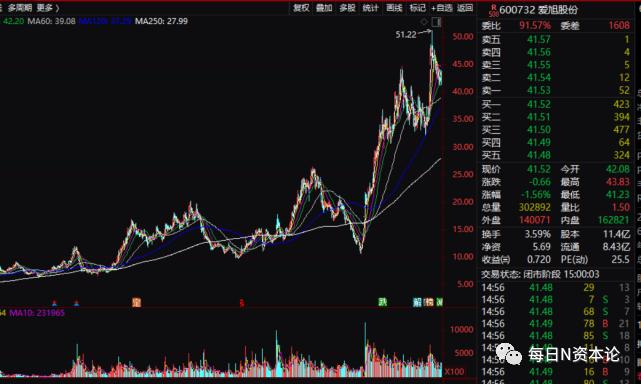Click the 最高 43.83 high value
Screen dimensions: 641x384
[618, 182]
